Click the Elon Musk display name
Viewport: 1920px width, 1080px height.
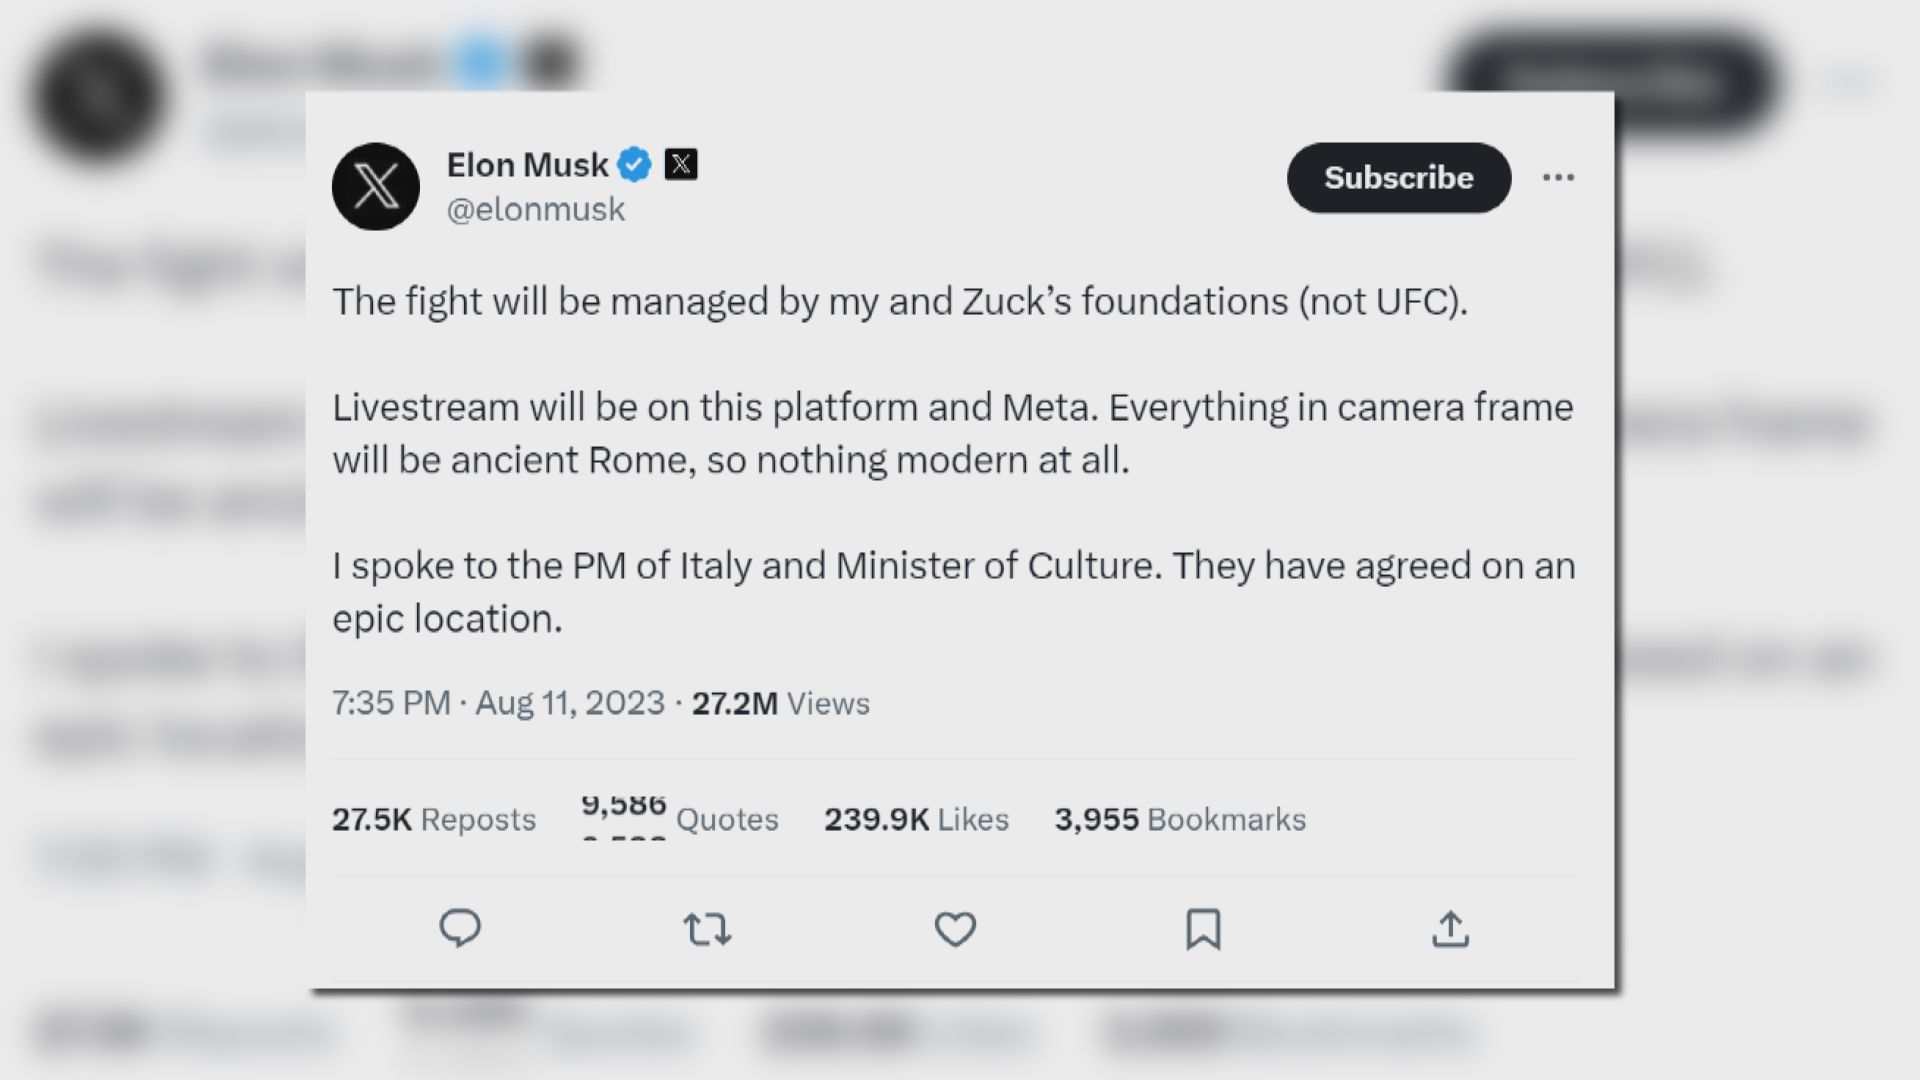coord(527,165)
